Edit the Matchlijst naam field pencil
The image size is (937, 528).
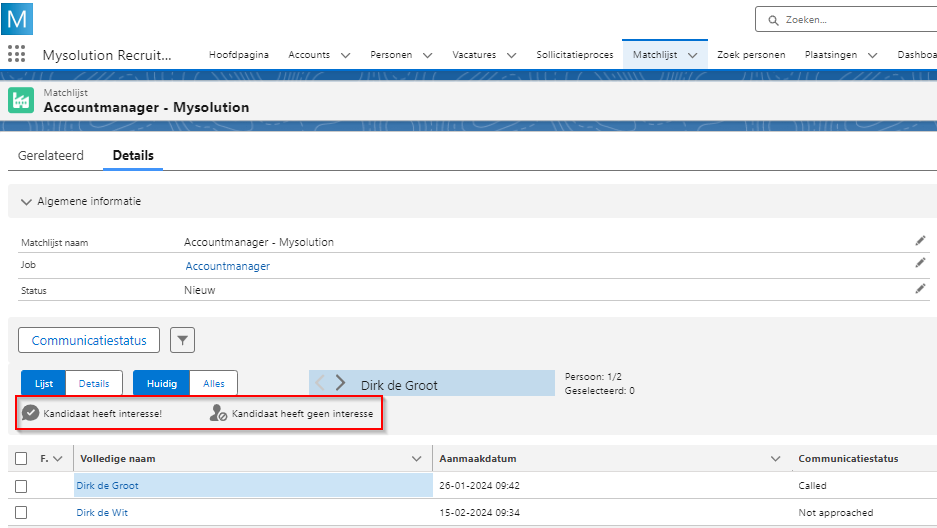click(x=920, y=241)
